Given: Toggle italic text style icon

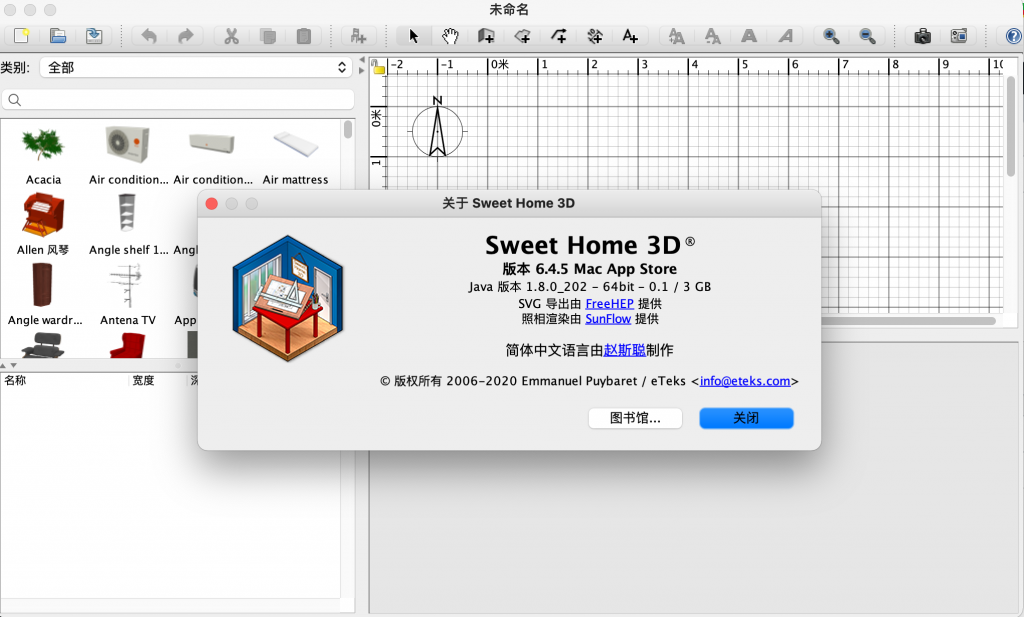Looking at the screenshot, I should coord(785,36).
